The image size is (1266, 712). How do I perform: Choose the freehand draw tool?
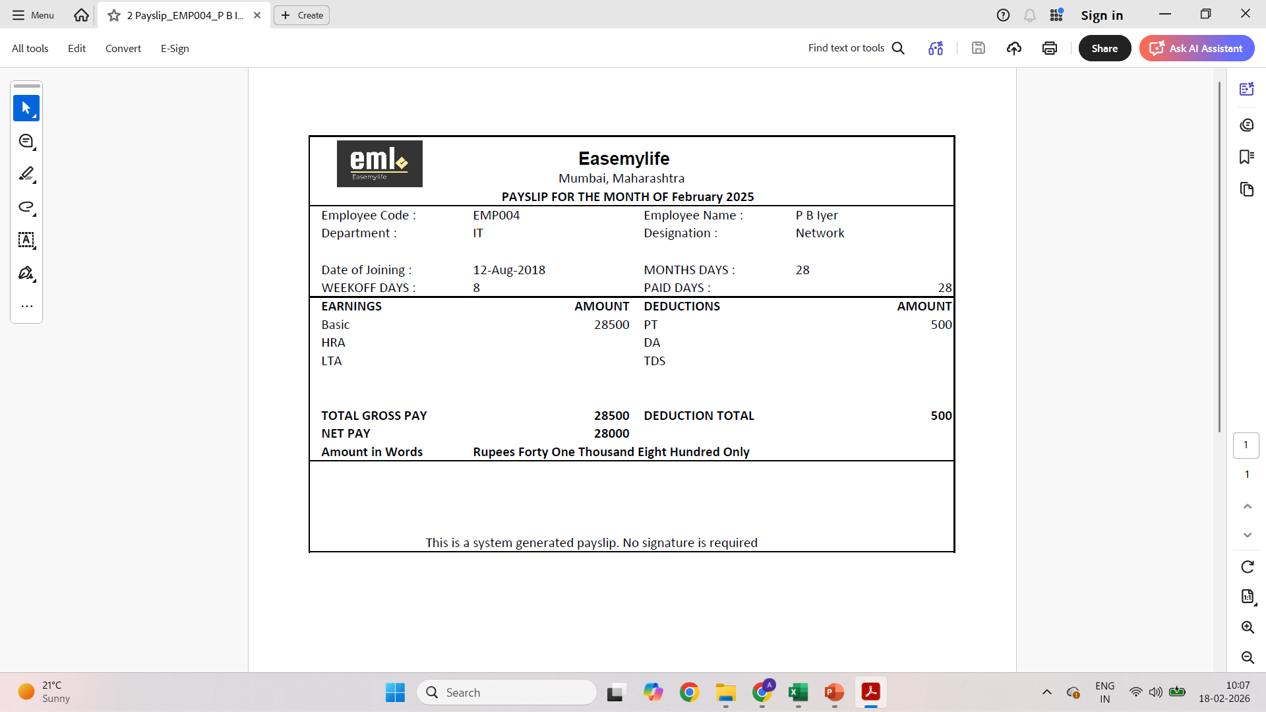point(26,207)
